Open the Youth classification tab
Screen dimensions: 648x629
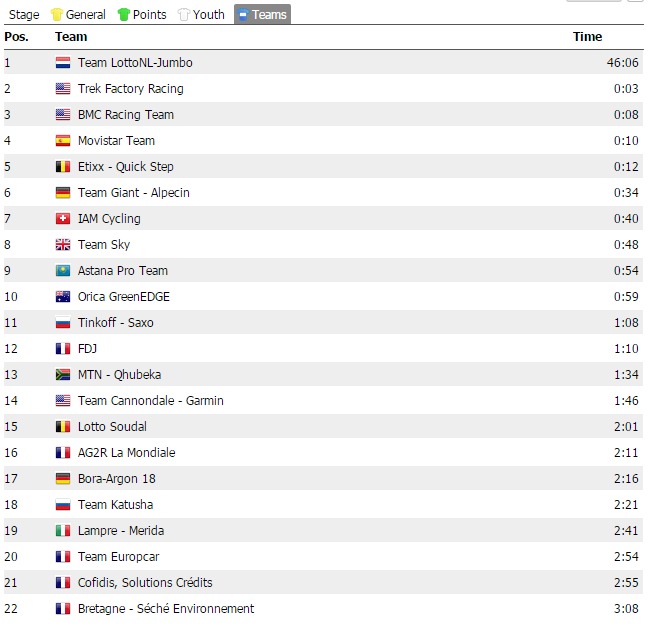(x=201, y=15)
